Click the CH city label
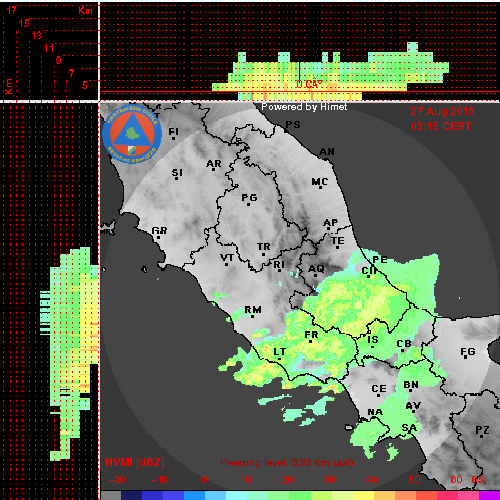This screenshot has width=500, height=500. click(x=369, y=271)
